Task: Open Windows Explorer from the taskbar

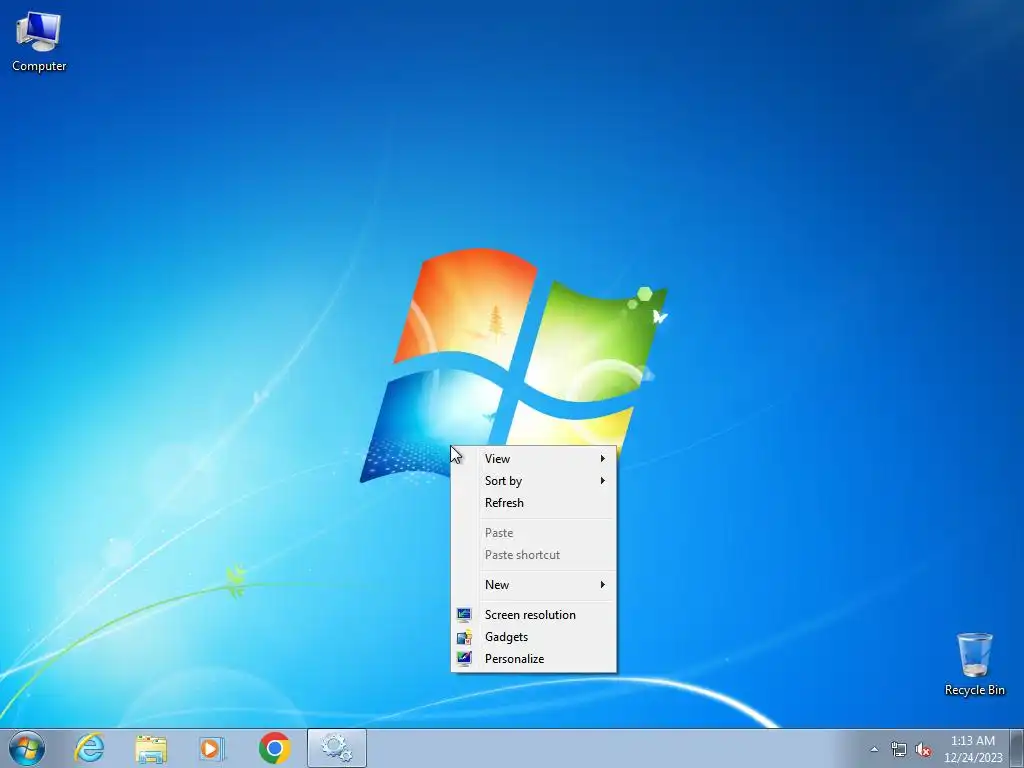Action: [151, 748]
